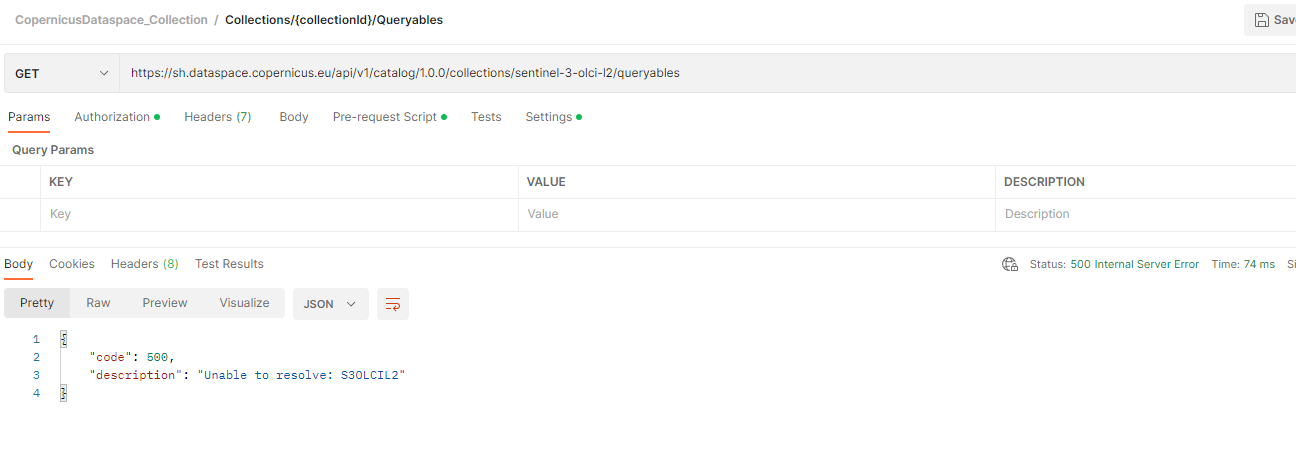Click the globe network icon
The image size is (1296, 458).
click(1009, 264)
